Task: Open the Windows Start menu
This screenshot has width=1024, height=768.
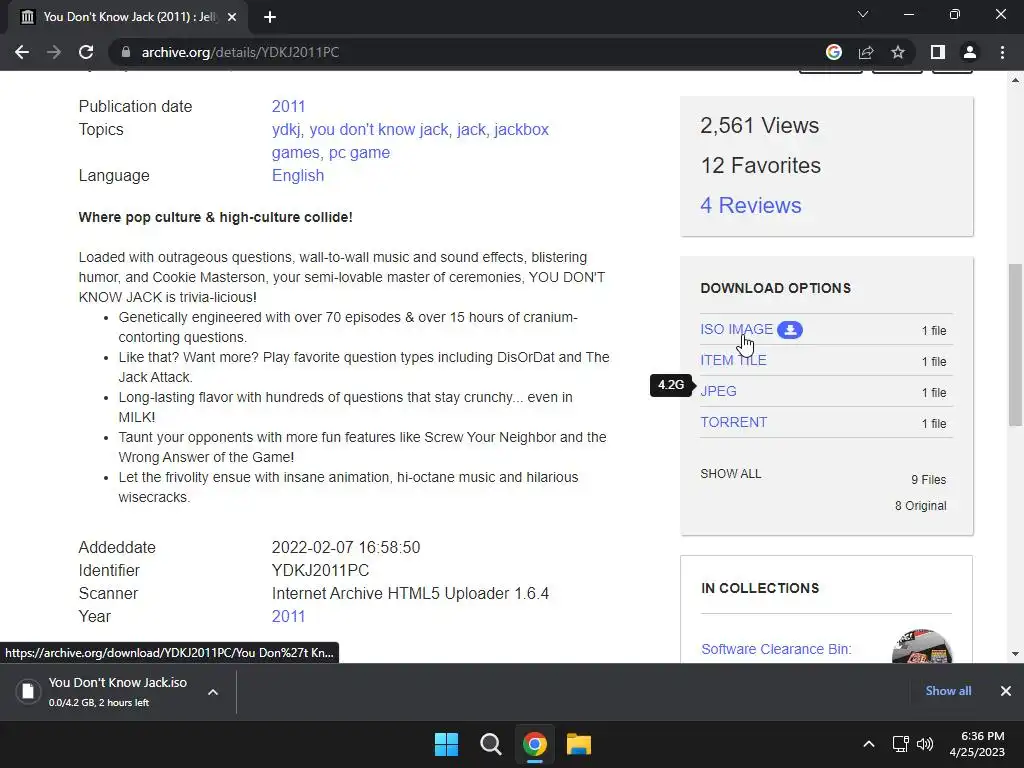Action: [447, 744]
